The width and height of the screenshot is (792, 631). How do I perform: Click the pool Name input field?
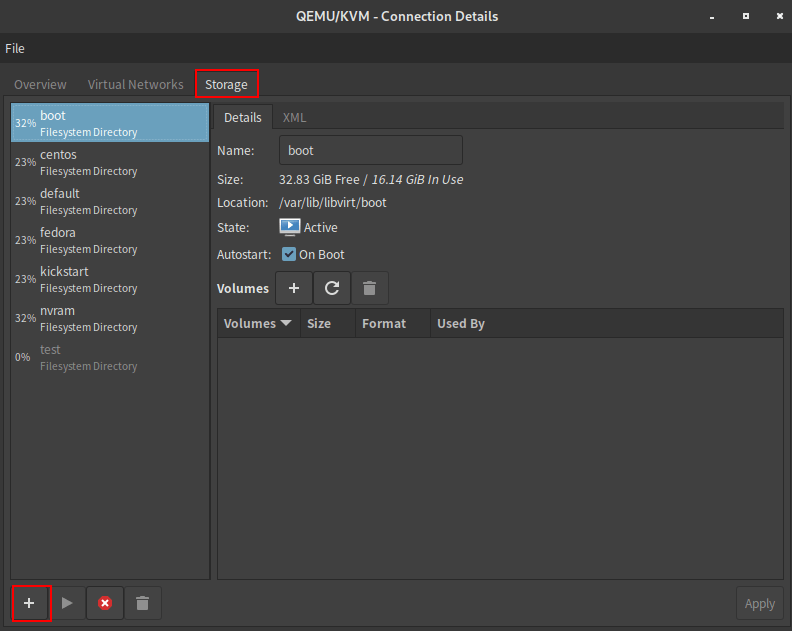(x=371, y=150)
